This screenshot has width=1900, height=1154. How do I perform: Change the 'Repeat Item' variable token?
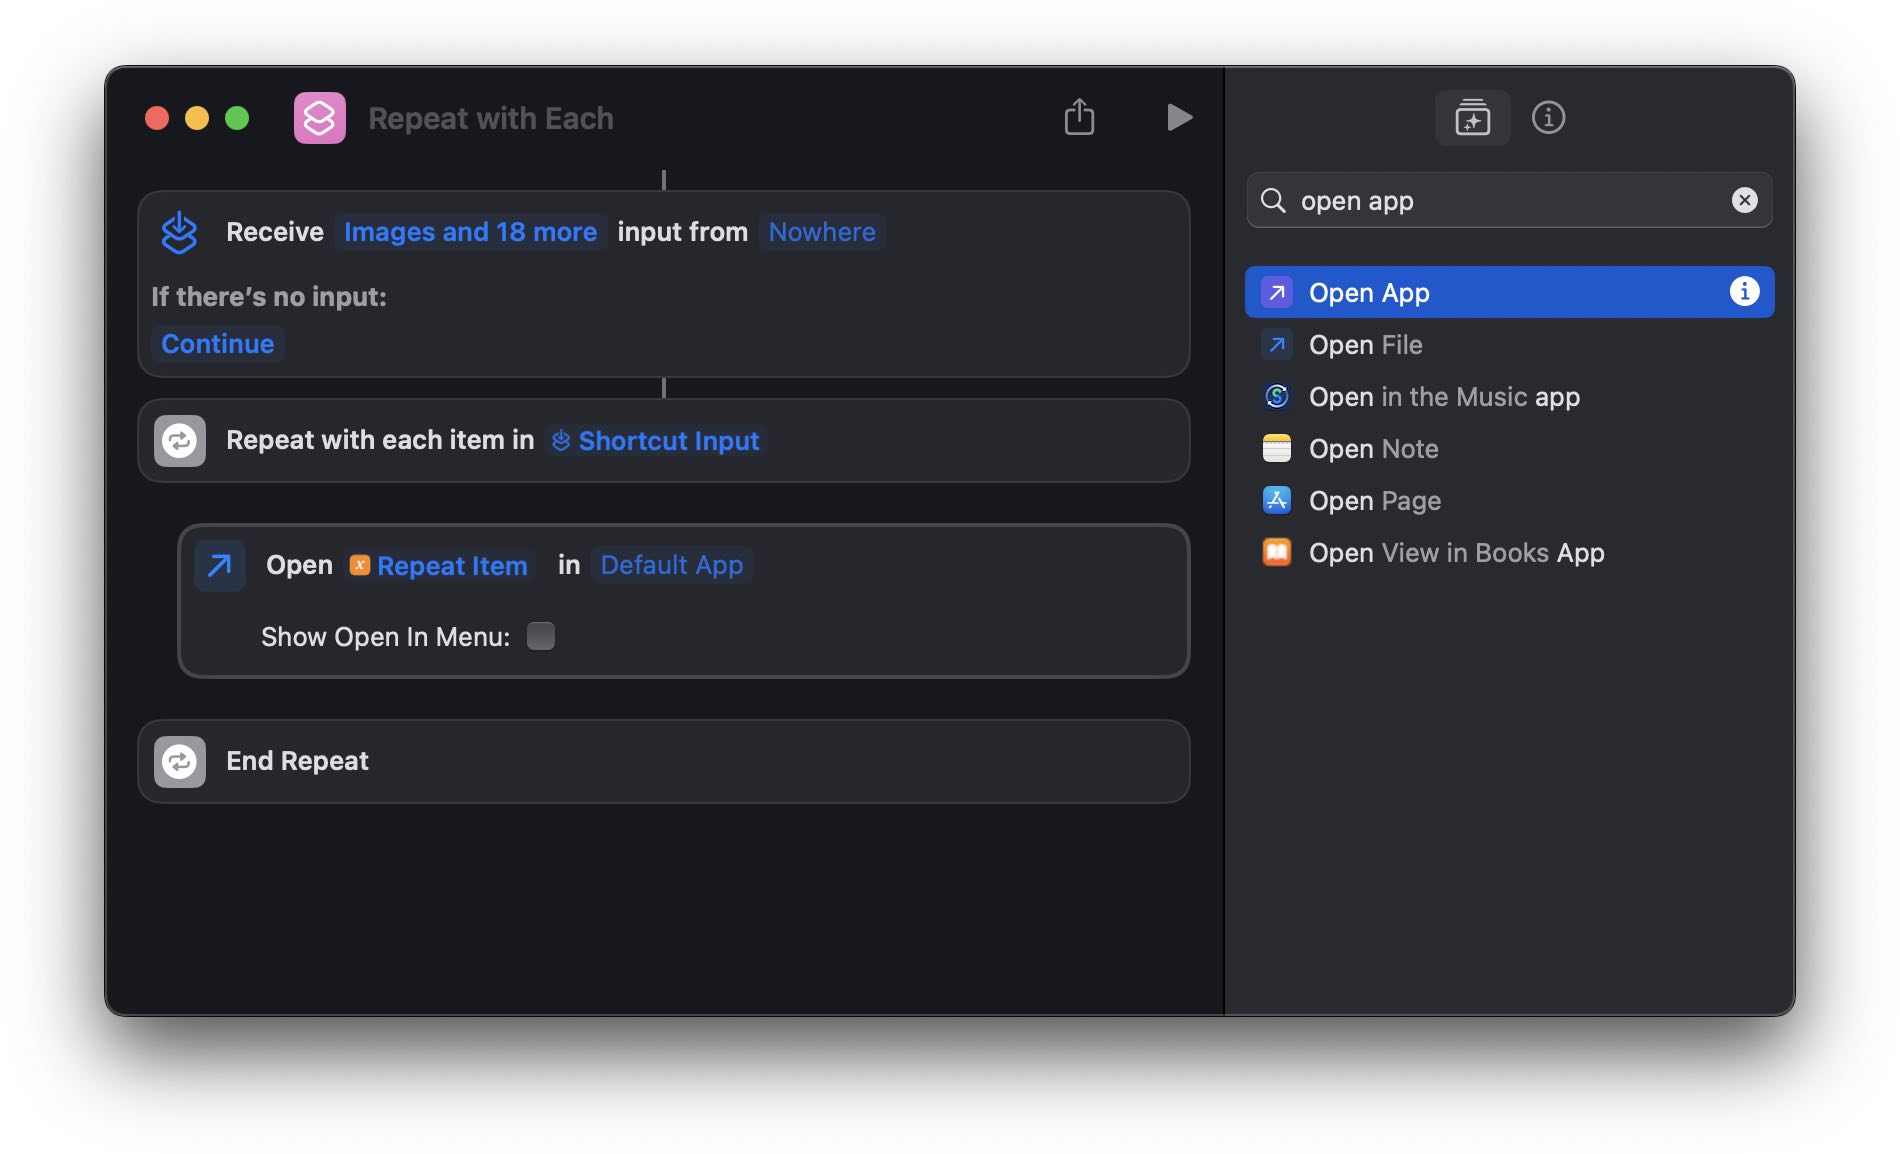tap(439, 566)
